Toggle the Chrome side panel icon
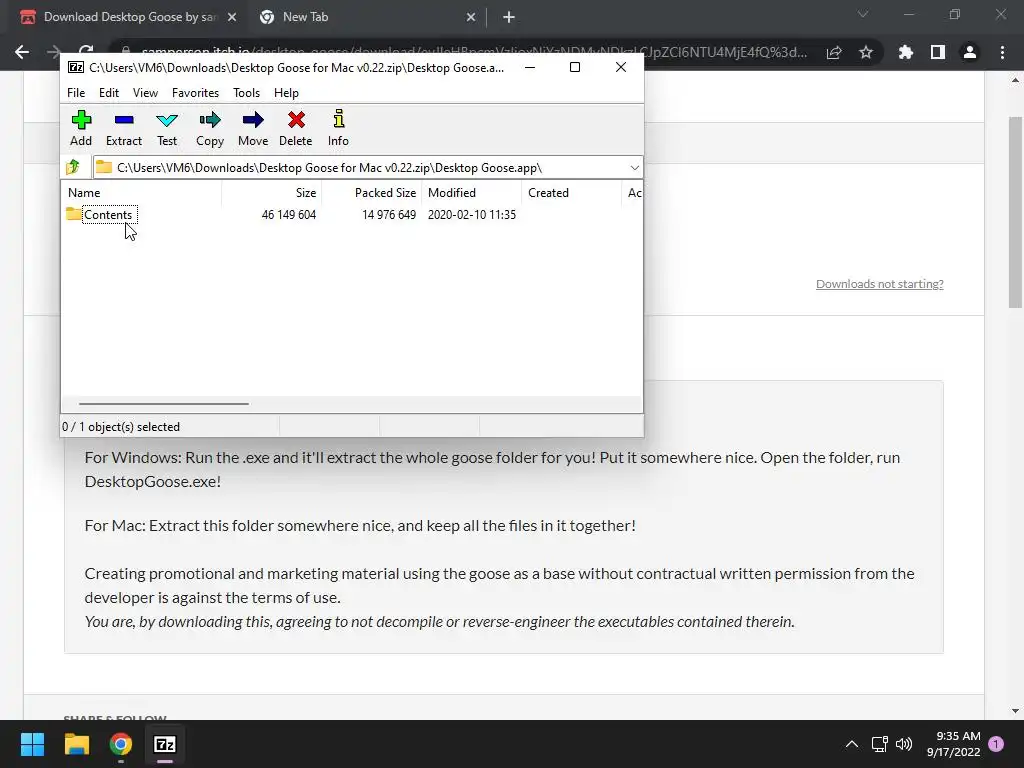This screenshot has width=1024, height=768. coord(938,52)
